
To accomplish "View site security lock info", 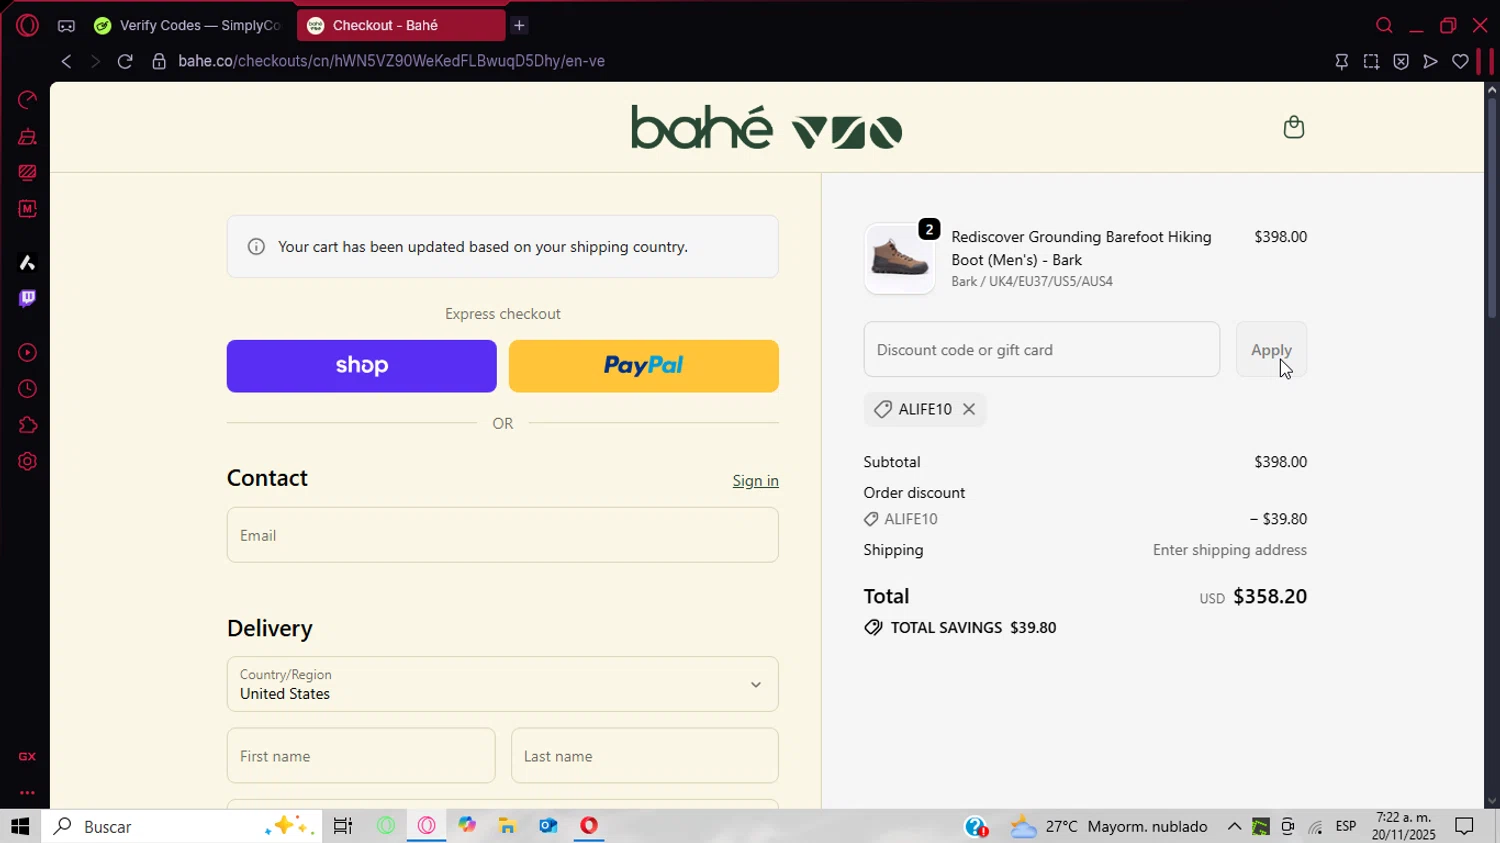I will [x=158, y=61].
